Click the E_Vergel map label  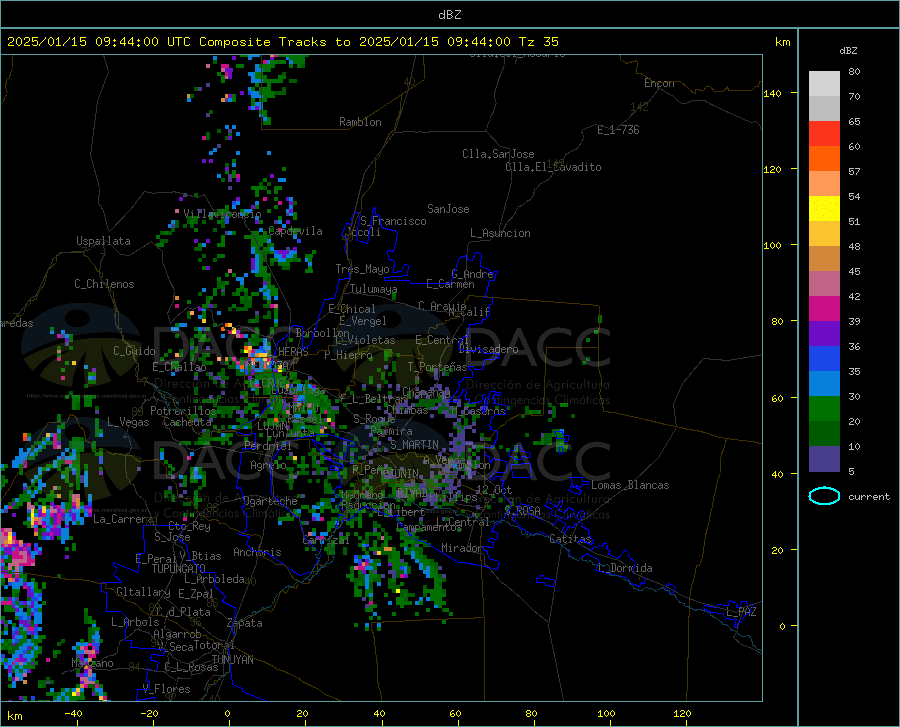coord(363,321)
